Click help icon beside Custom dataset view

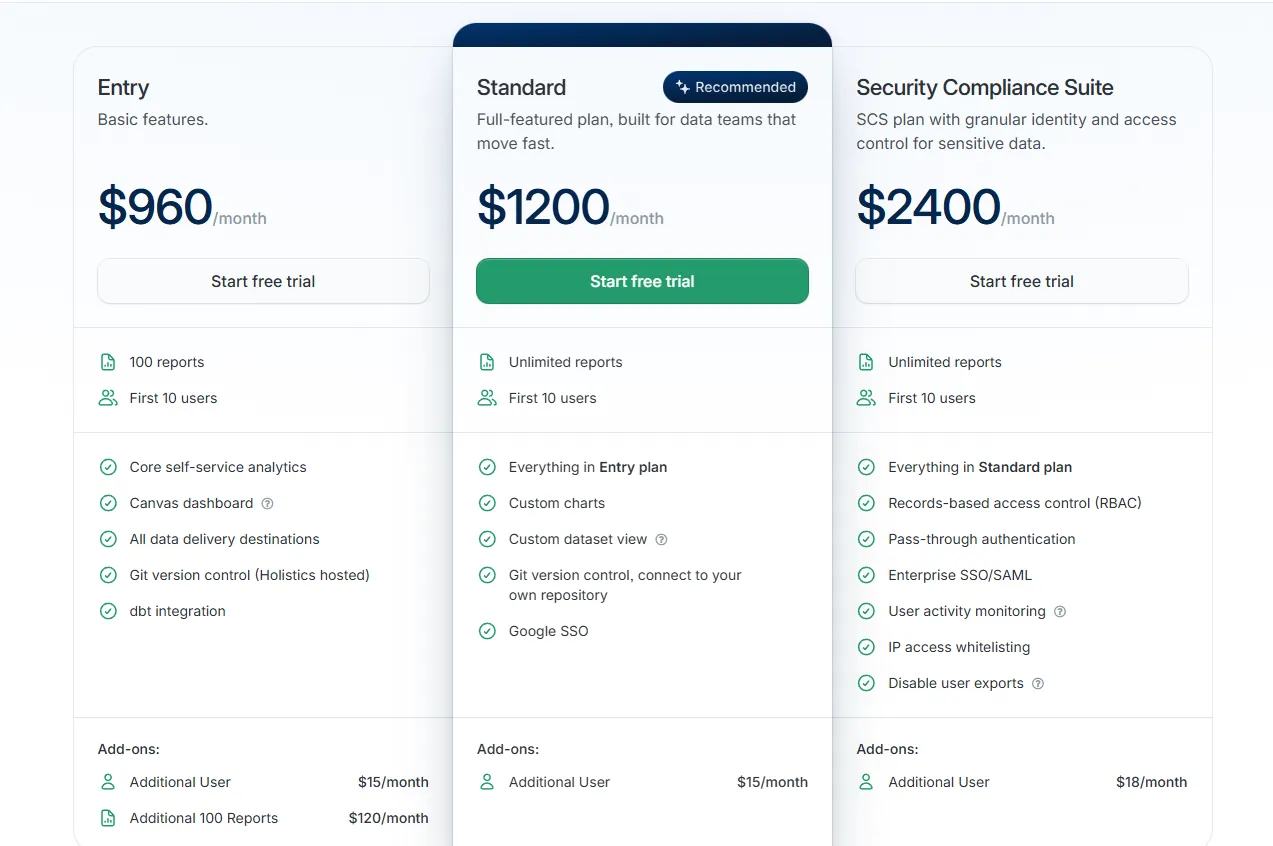[661, 540]
